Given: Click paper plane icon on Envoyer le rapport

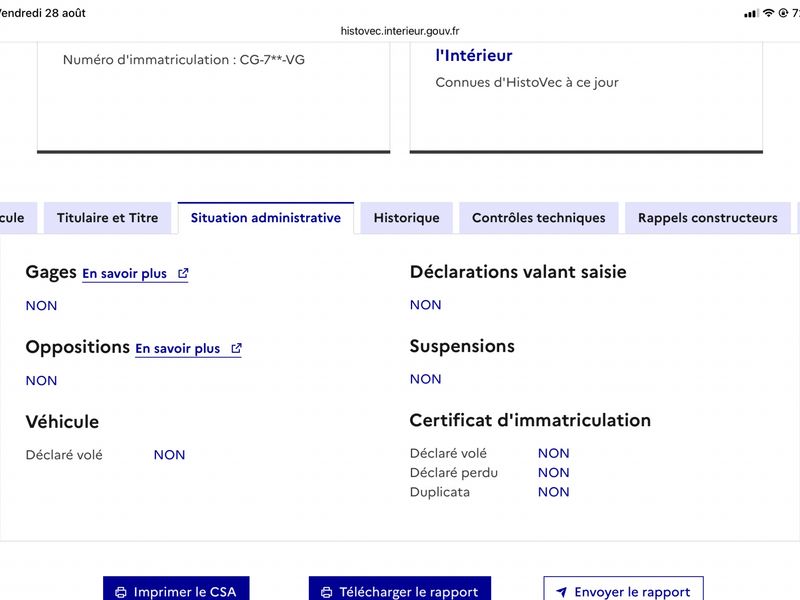Looking at the screenshot, I should click(561, 592).
